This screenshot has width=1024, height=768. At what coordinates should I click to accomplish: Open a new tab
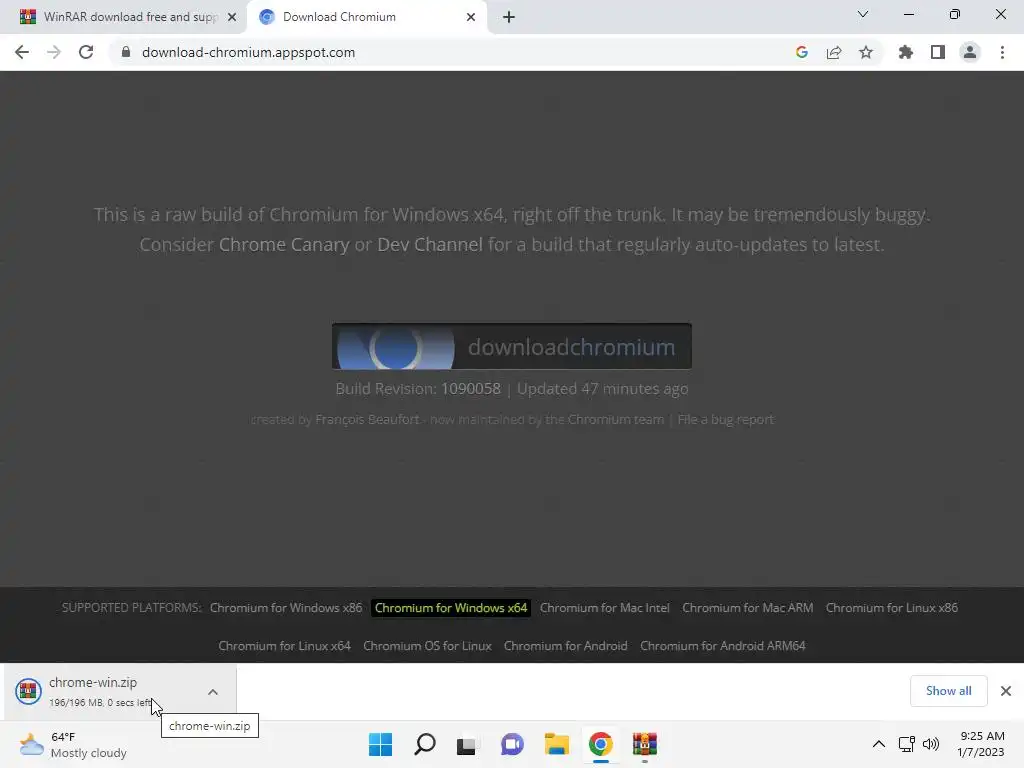tap(509, 17)
